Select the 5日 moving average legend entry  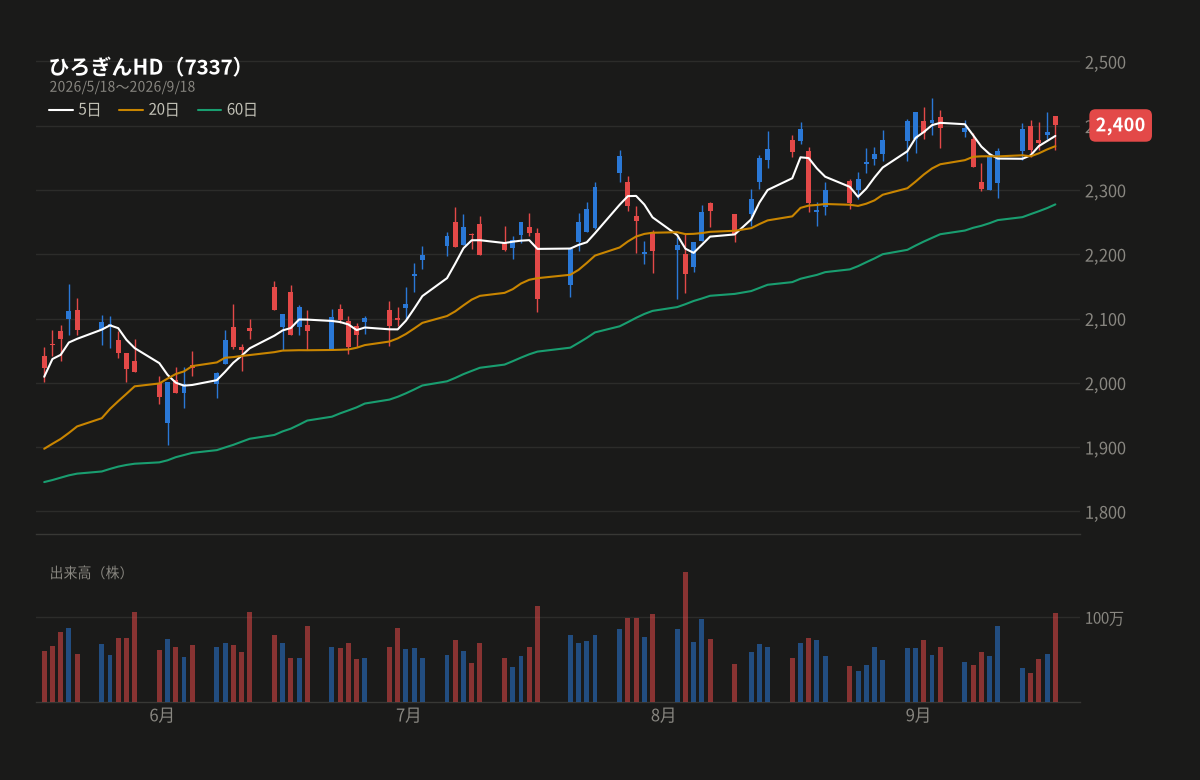(x=75, y=110)
